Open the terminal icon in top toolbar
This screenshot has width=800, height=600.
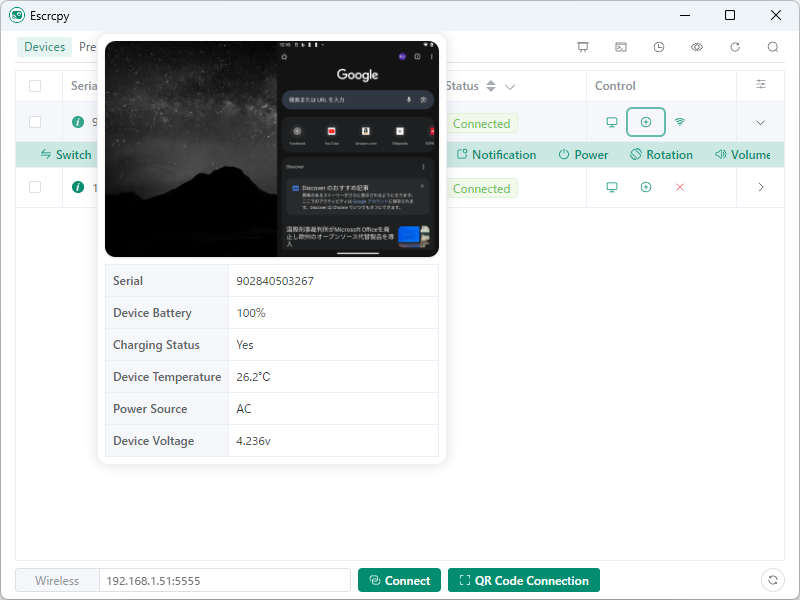pyautogui.click(x=620, y=47)
